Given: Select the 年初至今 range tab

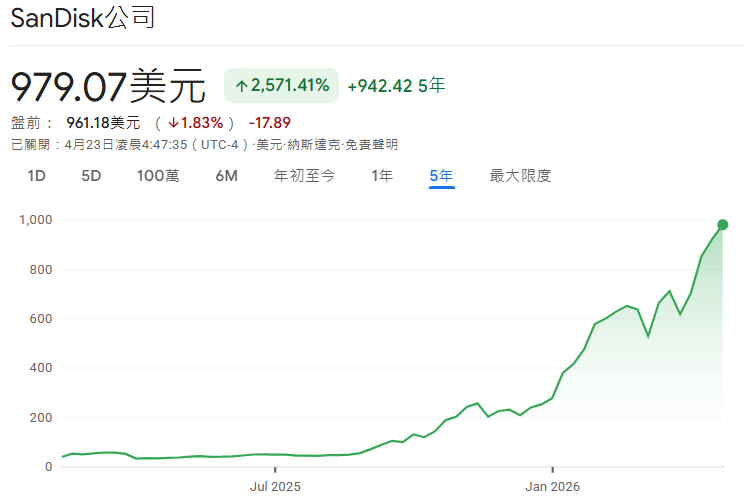Looking at the screenshot, I should 304,176.
